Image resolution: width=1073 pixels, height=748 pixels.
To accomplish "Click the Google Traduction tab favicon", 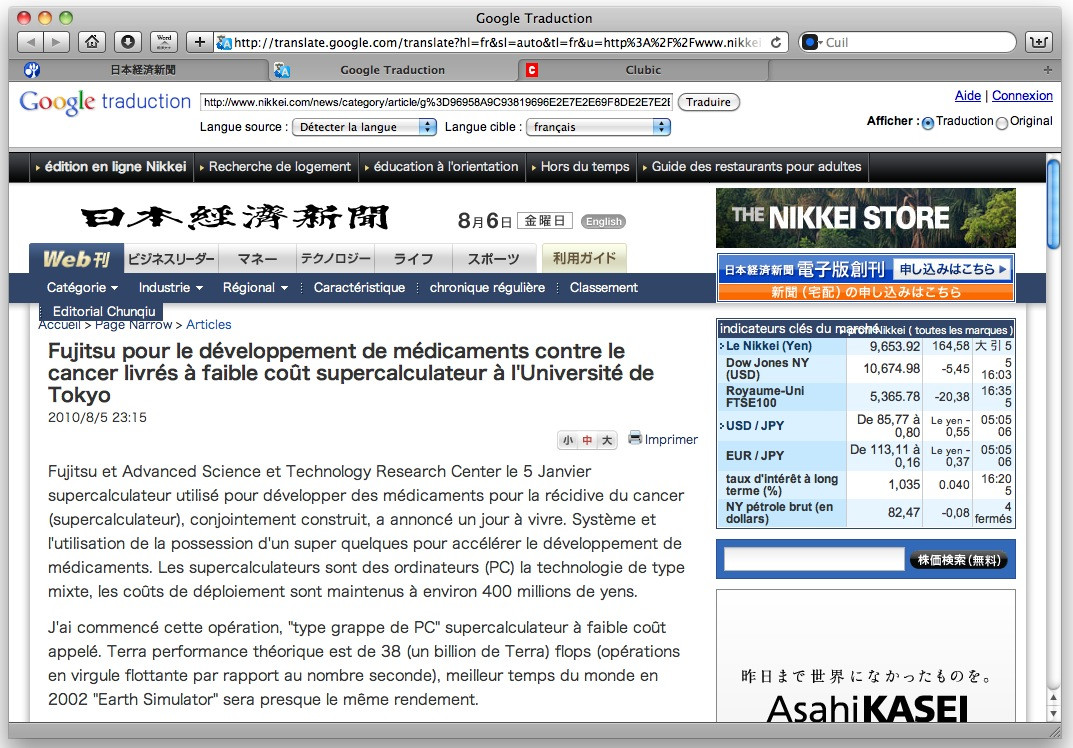I will pyautogui.click(x=282, y=70).
